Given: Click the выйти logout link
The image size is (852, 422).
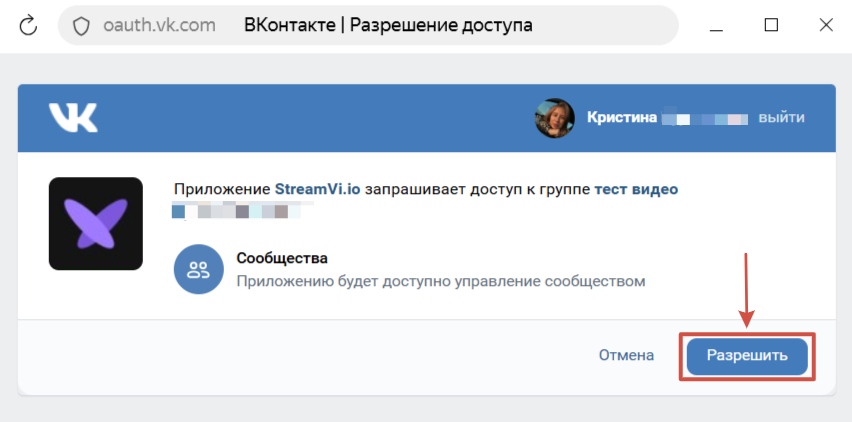Looking at the screenshot, I should (781, 118).
